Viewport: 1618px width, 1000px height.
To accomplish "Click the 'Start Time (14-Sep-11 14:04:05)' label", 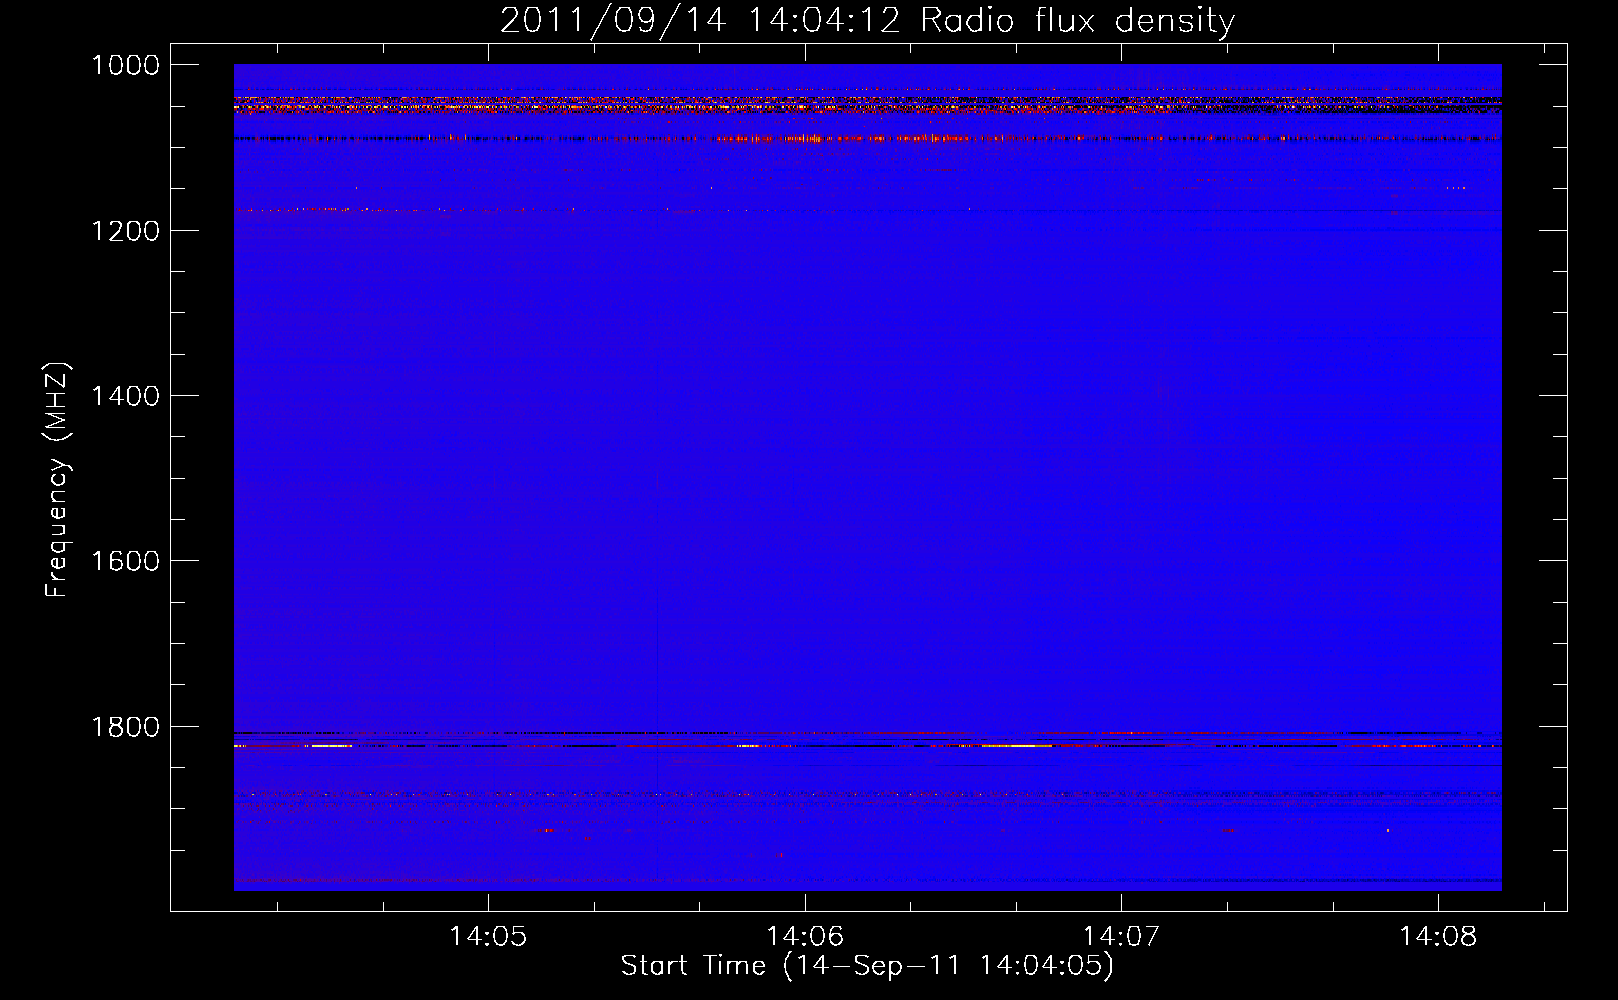I will (x=867, y=966).
